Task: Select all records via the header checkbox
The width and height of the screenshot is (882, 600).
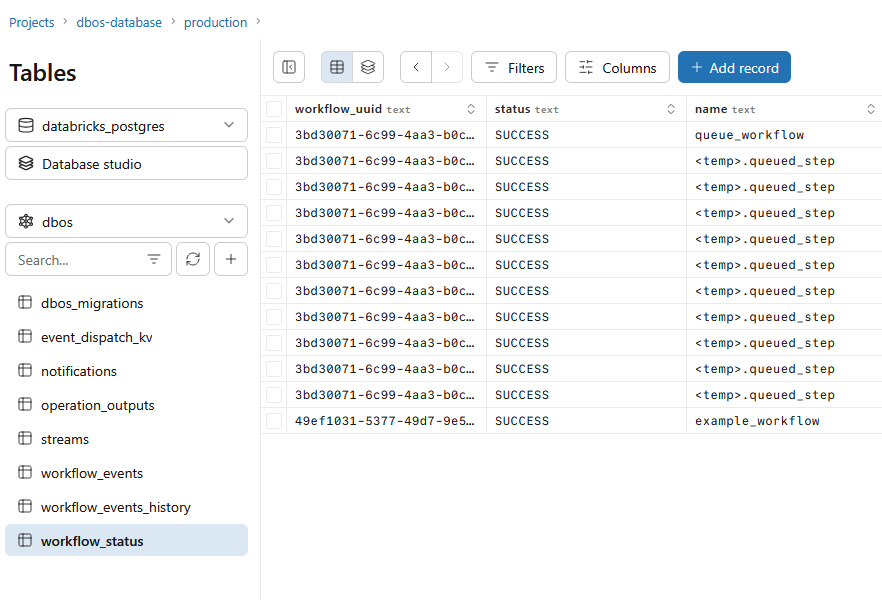Action: [274, 109]
